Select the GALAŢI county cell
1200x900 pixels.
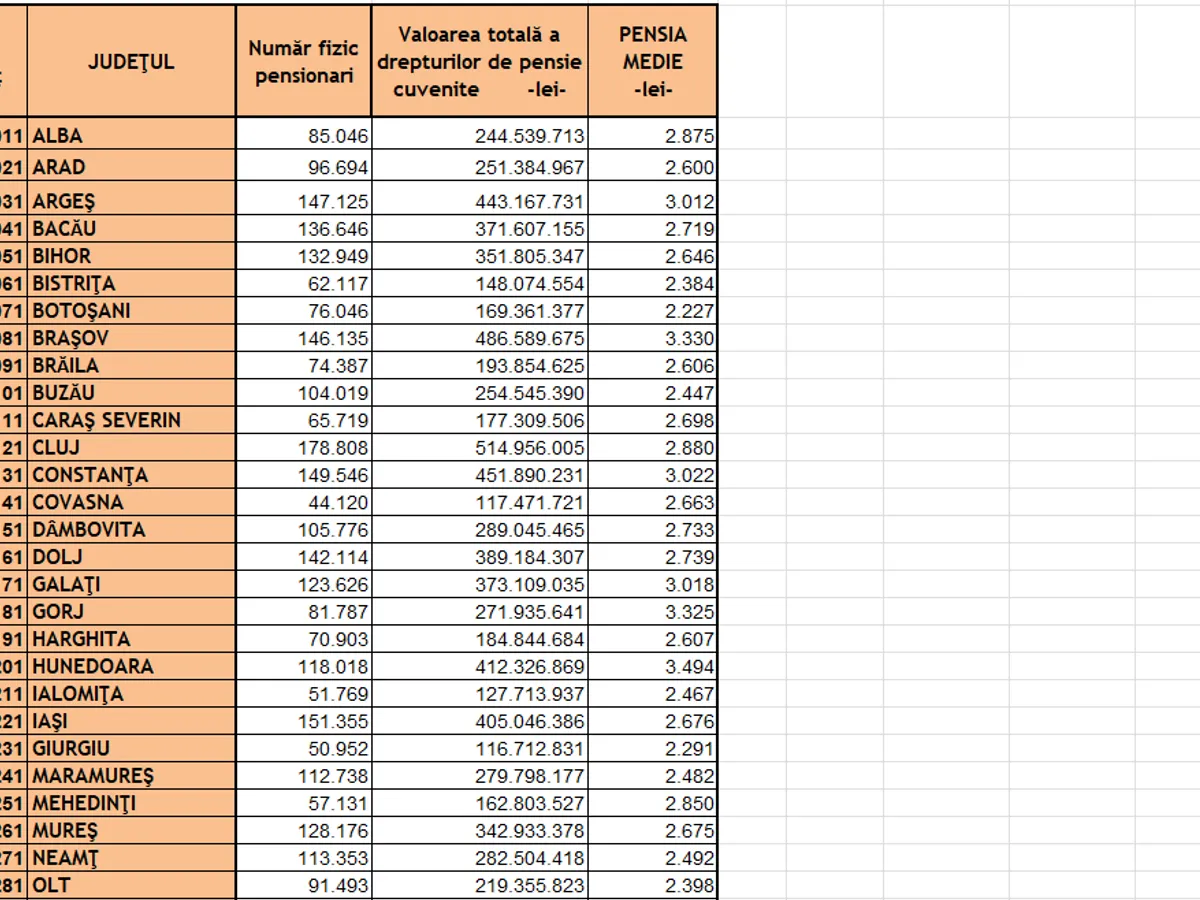(x=131, y=584)
